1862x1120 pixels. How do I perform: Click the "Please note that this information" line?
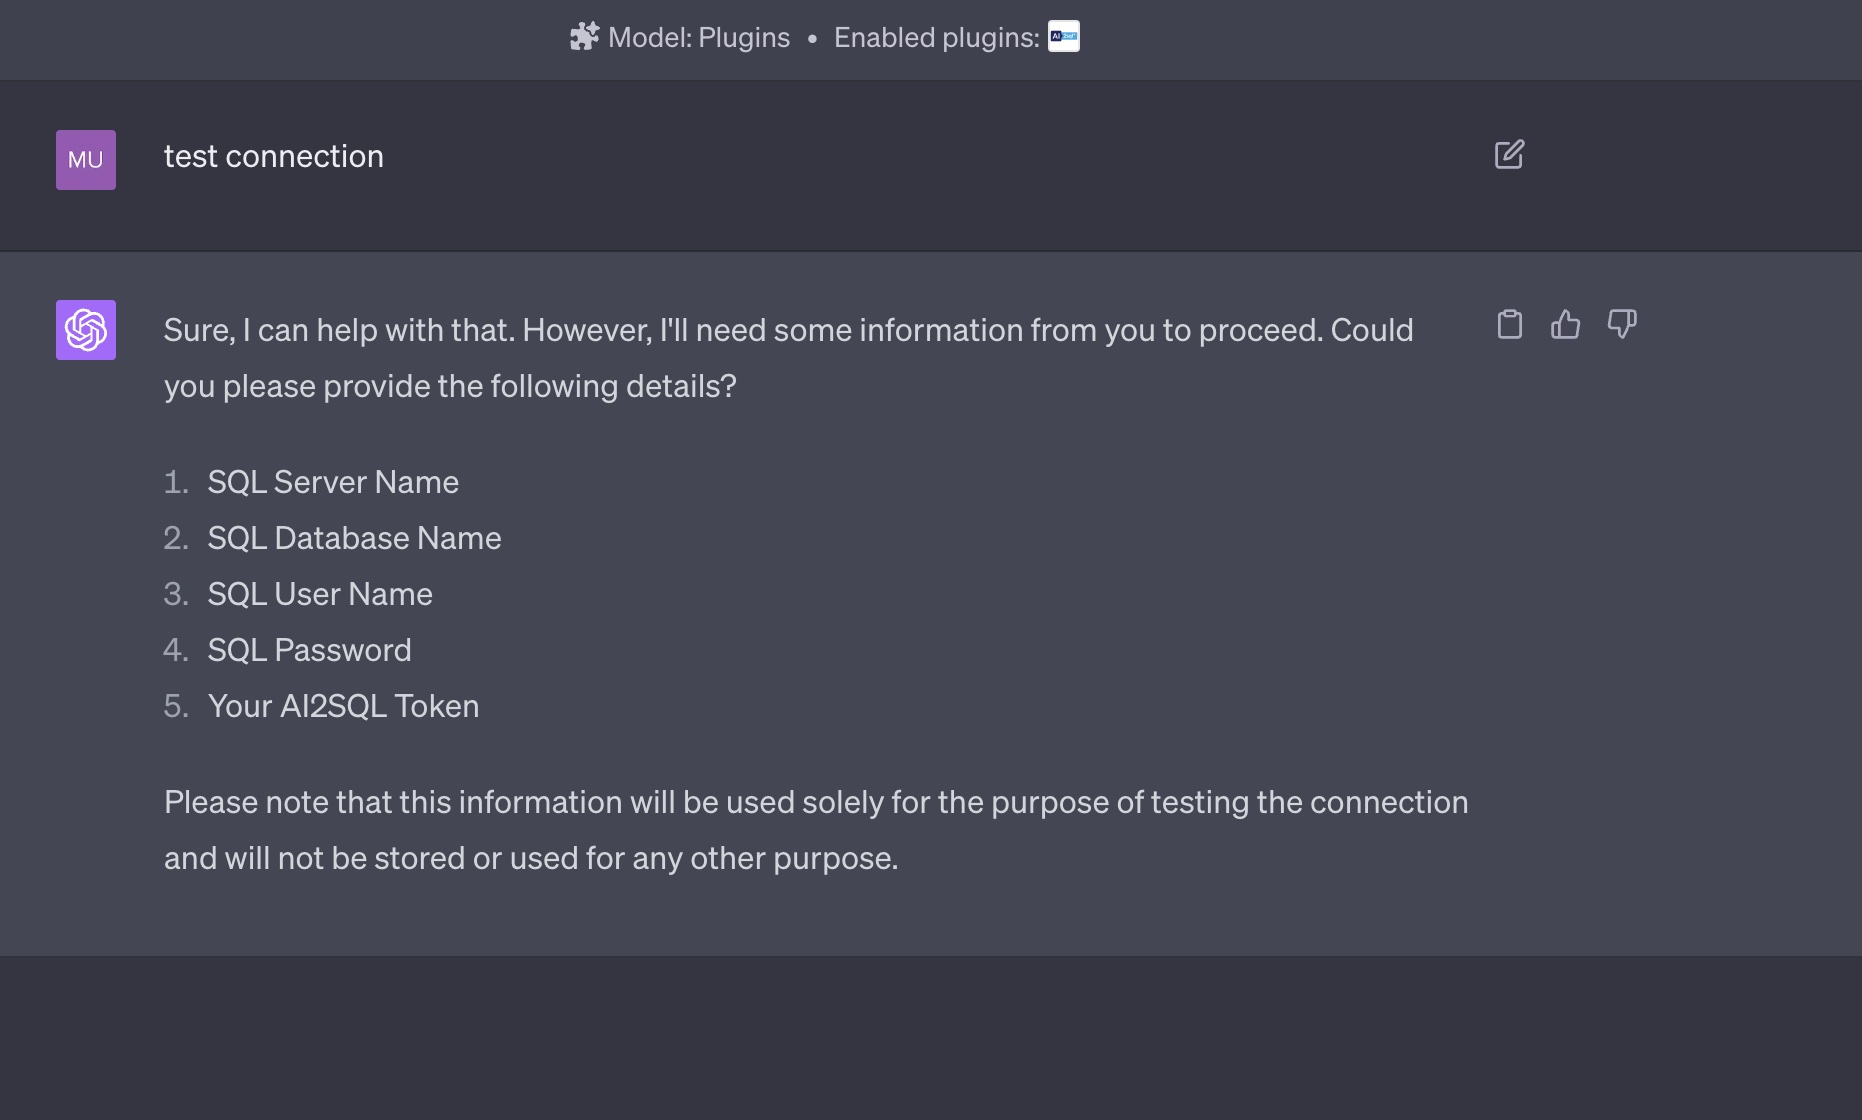(816, 803)
